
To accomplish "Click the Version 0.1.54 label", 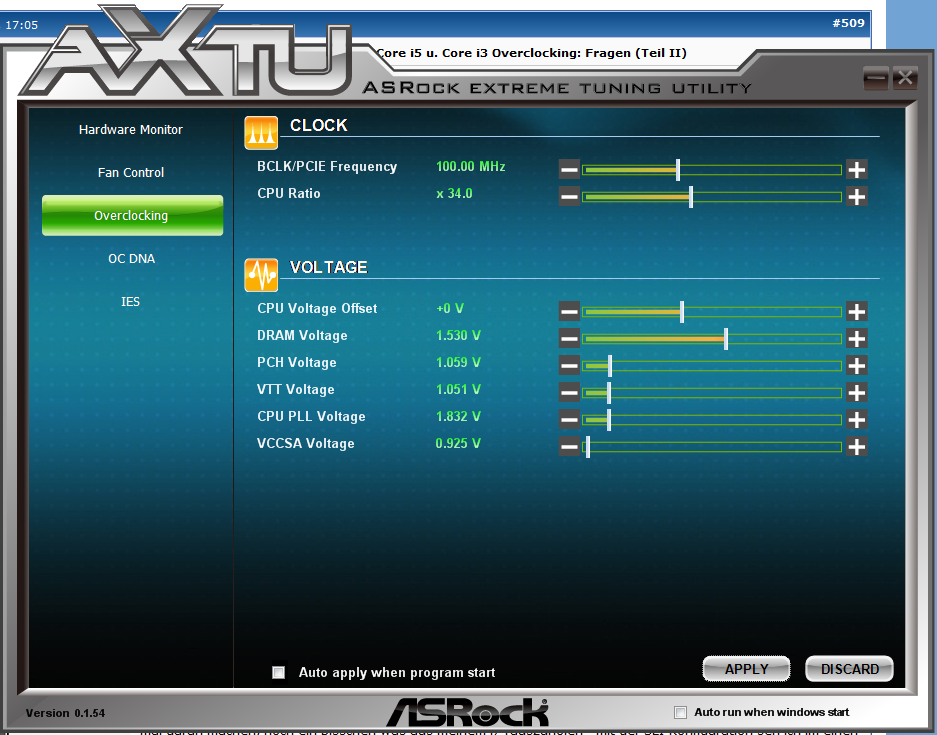I will click(65, 713).
